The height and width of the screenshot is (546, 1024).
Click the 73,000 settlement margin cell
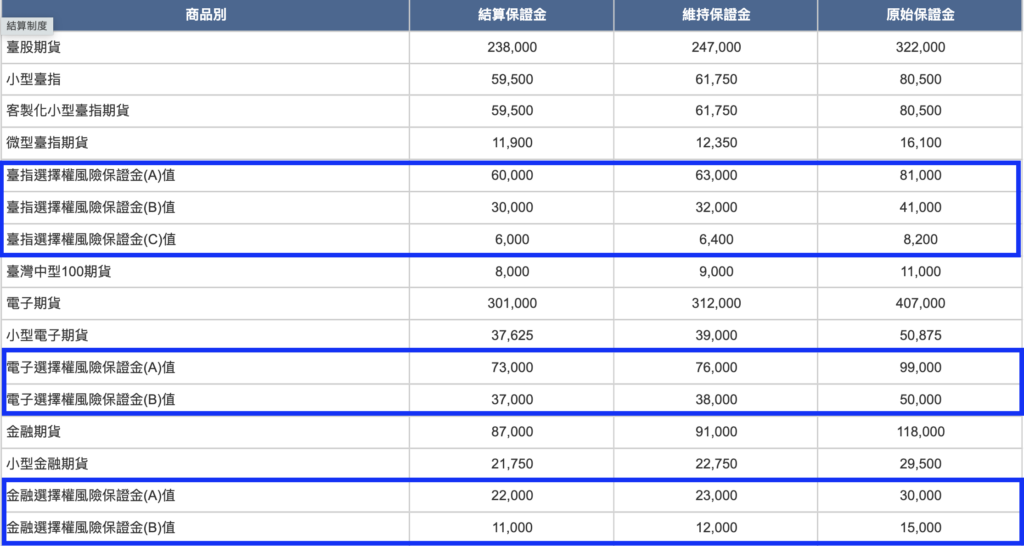pyautogui.click(x=511, y=368)
